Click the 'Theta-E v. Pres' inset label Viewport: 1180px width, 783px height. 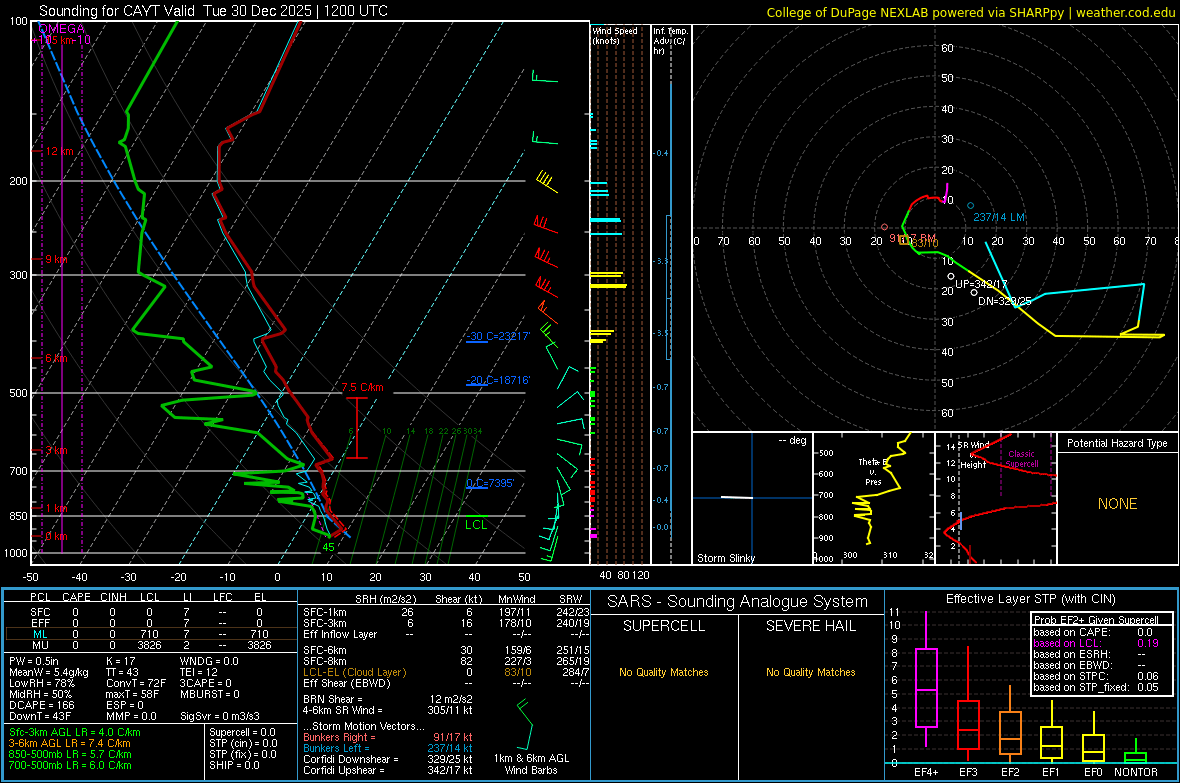[x=873, y=471]
